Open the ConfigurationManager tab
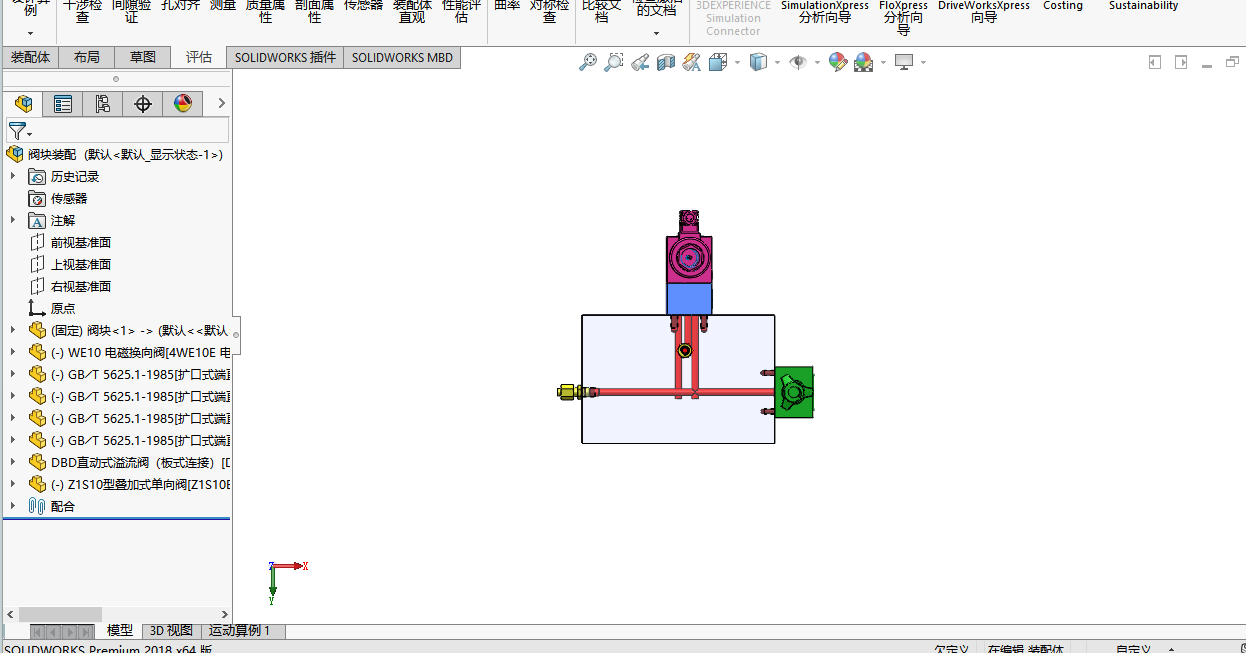This screenshot has width=1246, height=653. (103, 104)
